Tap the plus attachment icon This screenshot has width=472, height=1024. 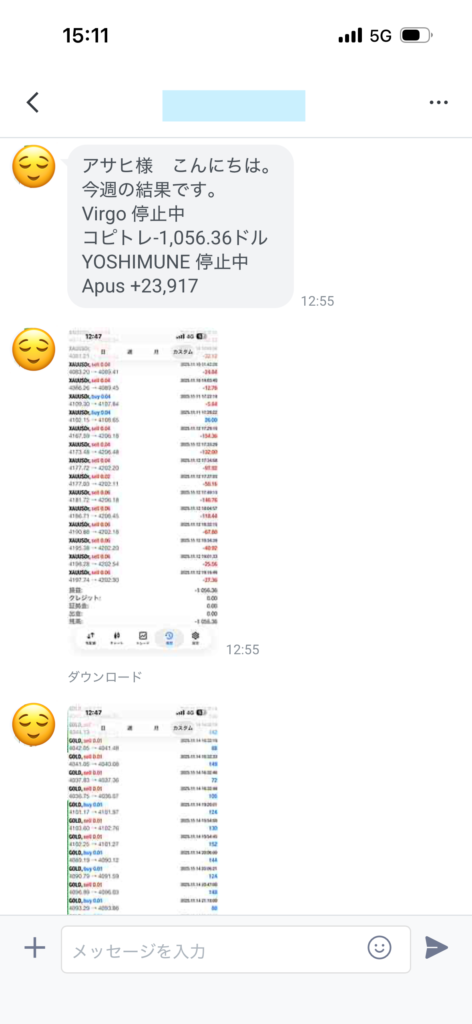[34, 948]
